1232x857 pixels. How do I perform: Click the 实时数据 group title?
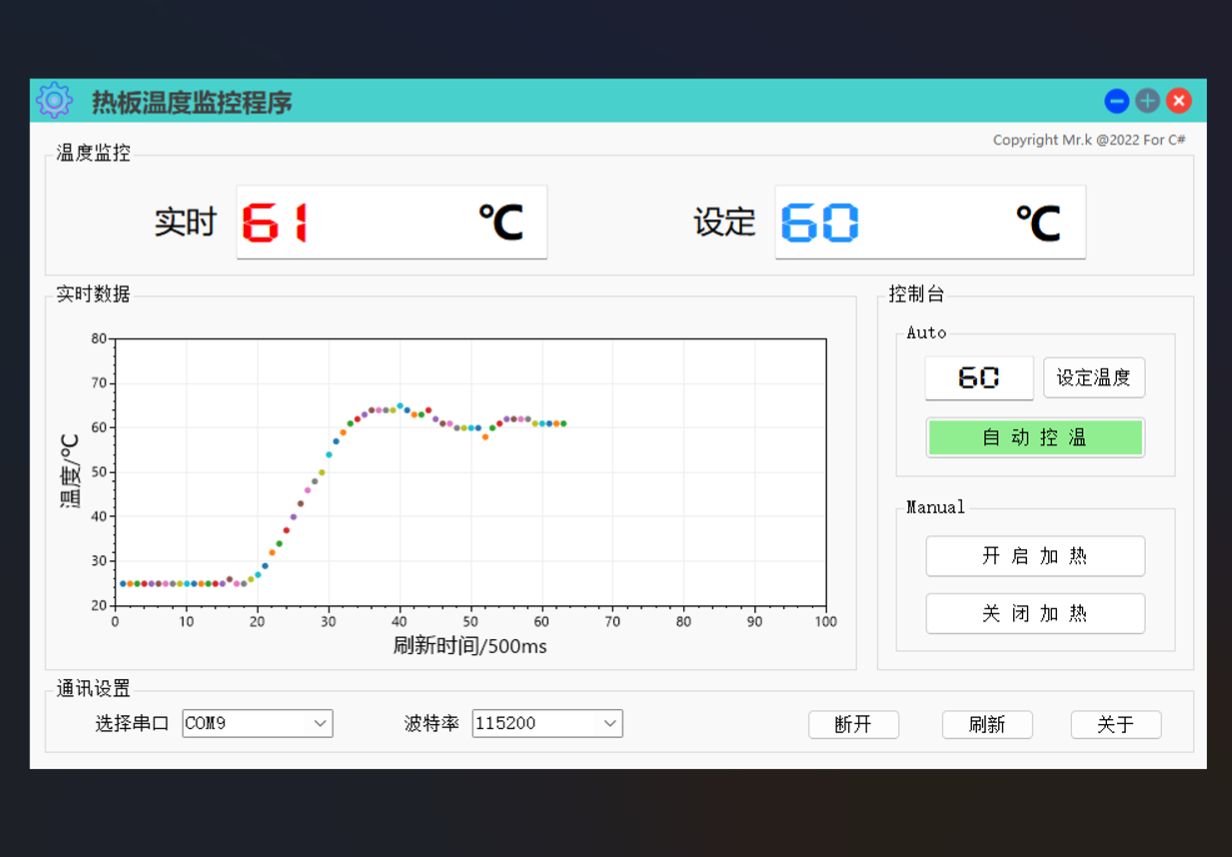click(x=93, y=294)
